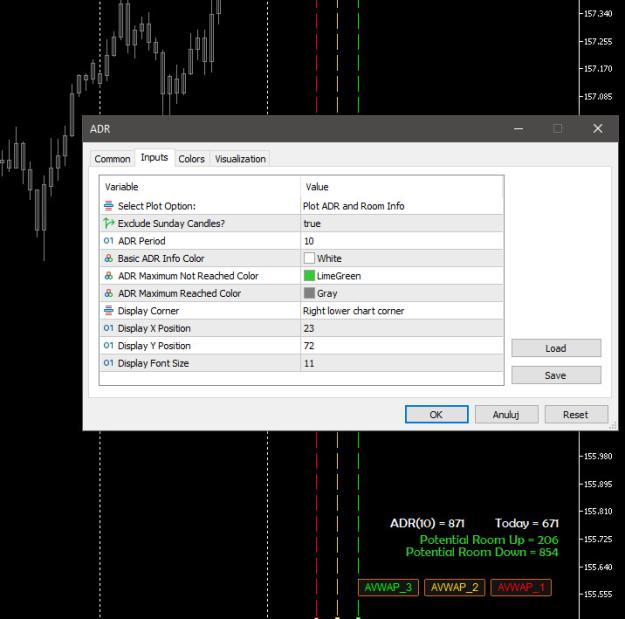Click the enum icon beside Select Plot Option

coord(108,206)
